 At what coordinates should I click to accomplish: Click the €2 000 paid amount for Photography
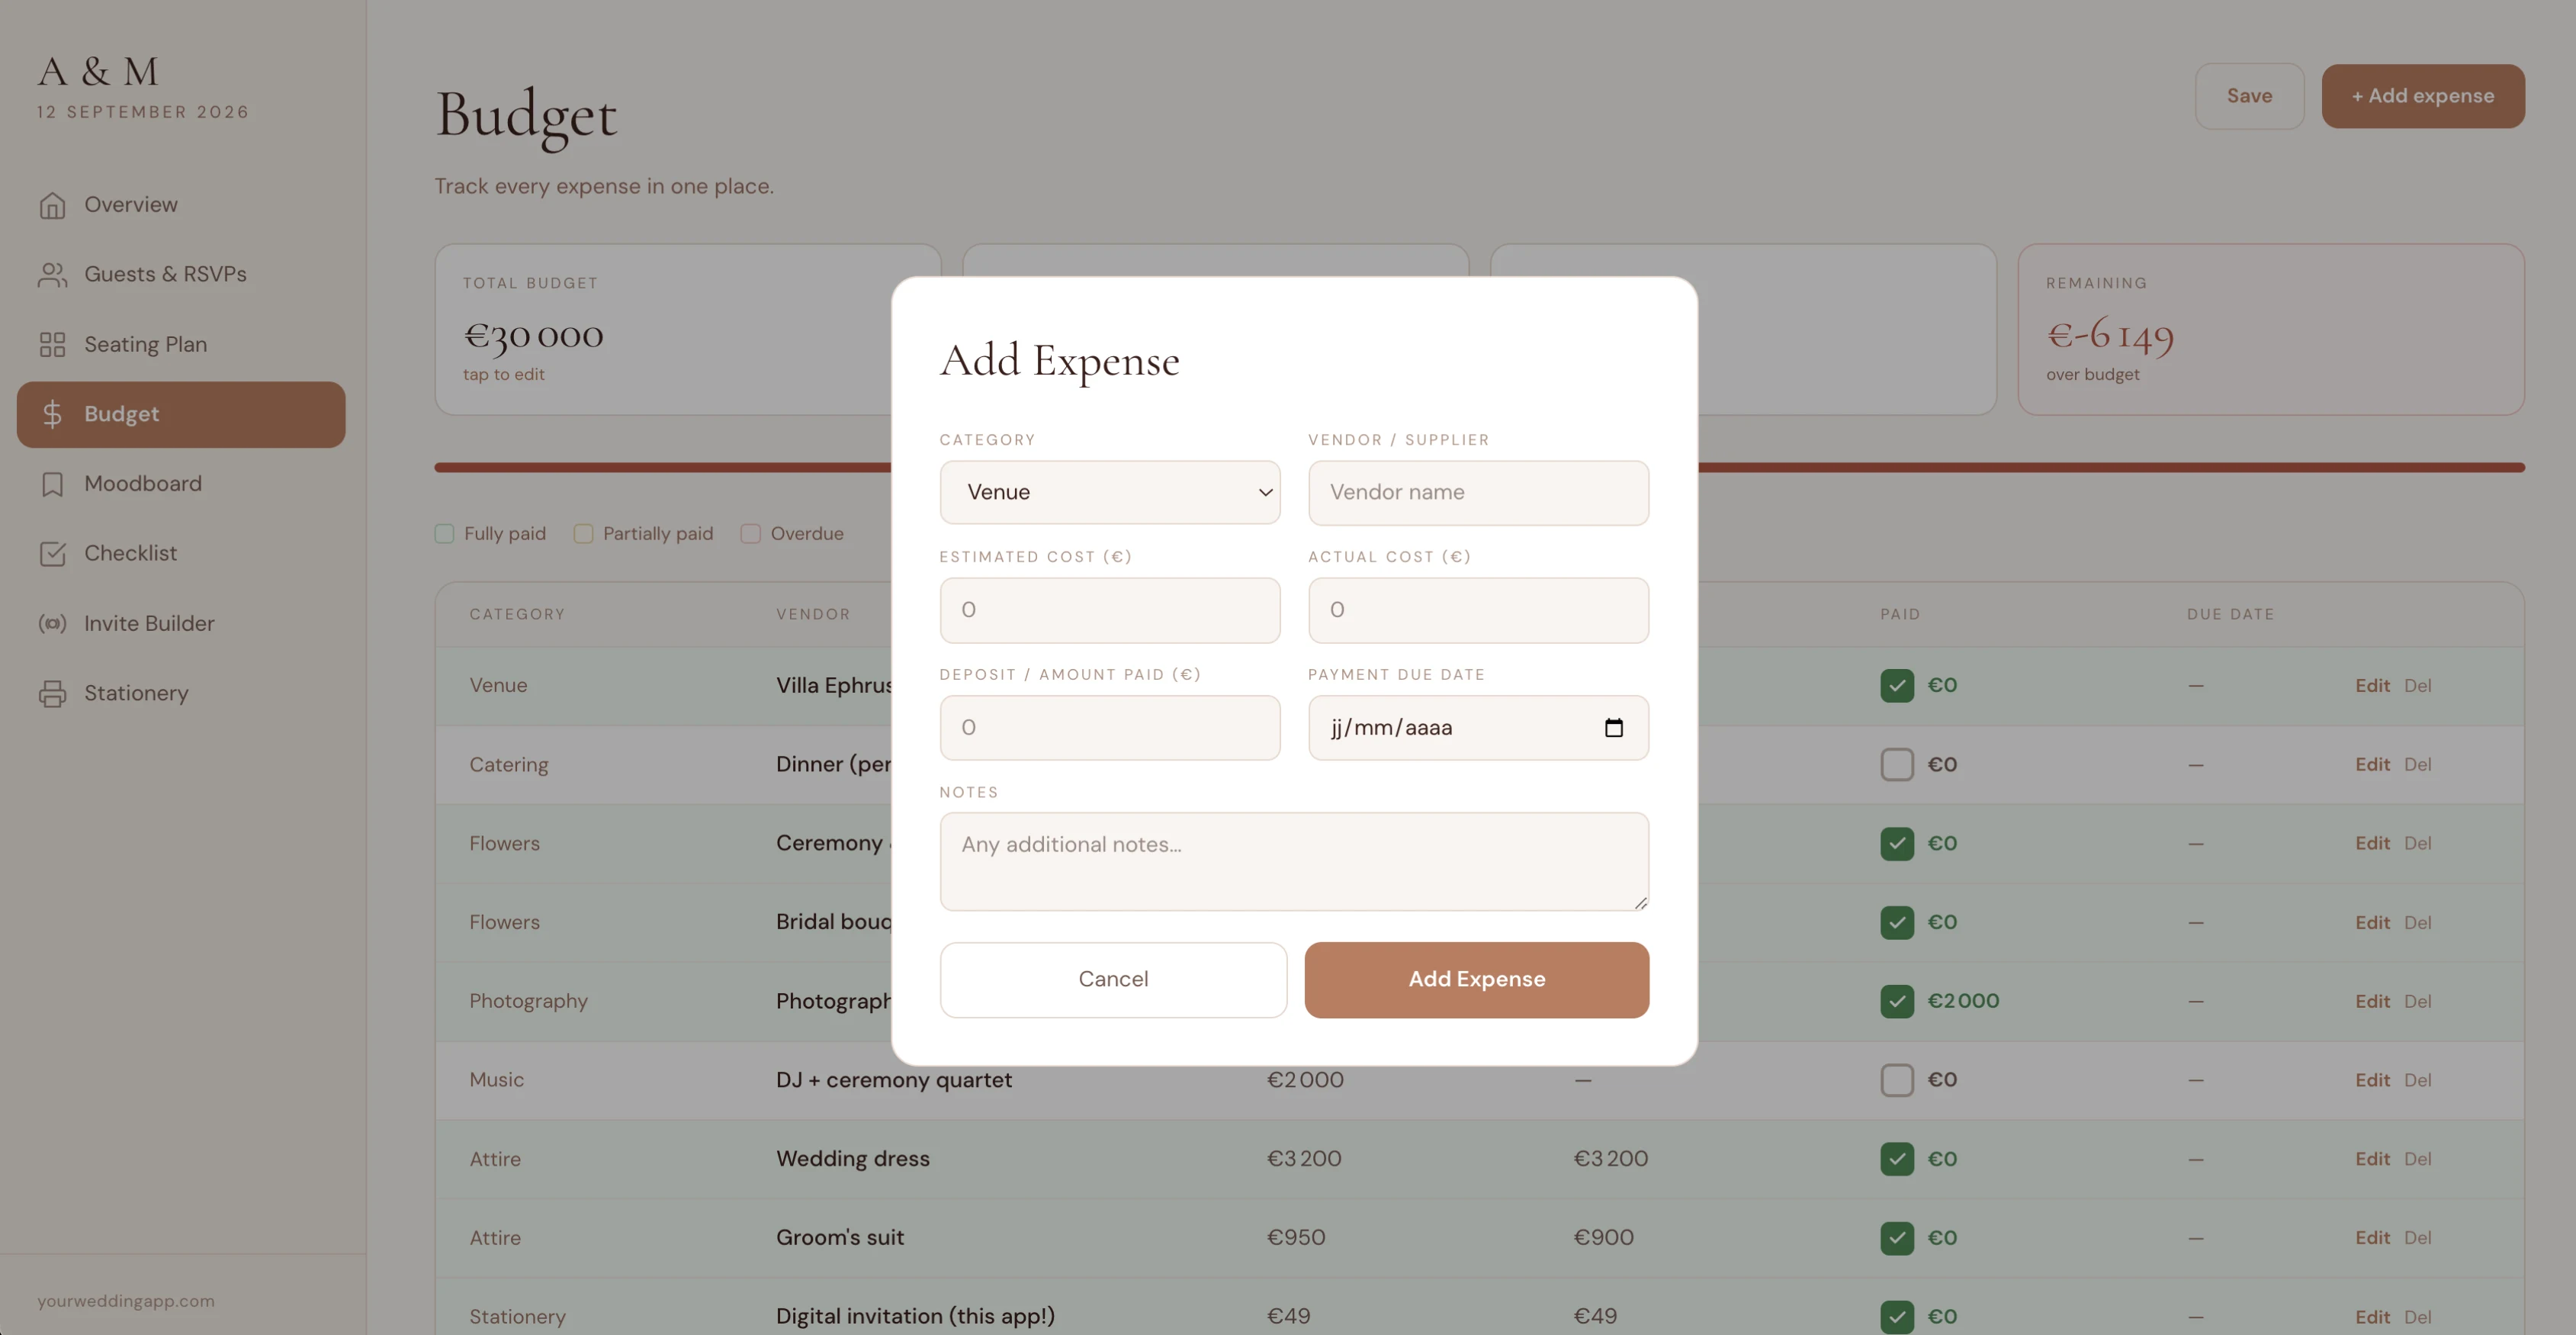click(x=1963, y=1001)
